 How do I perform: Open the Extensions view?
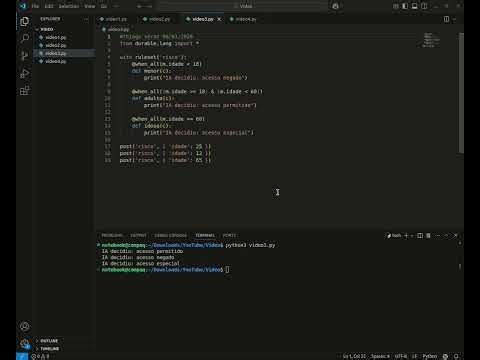click(x=24, y=91)
